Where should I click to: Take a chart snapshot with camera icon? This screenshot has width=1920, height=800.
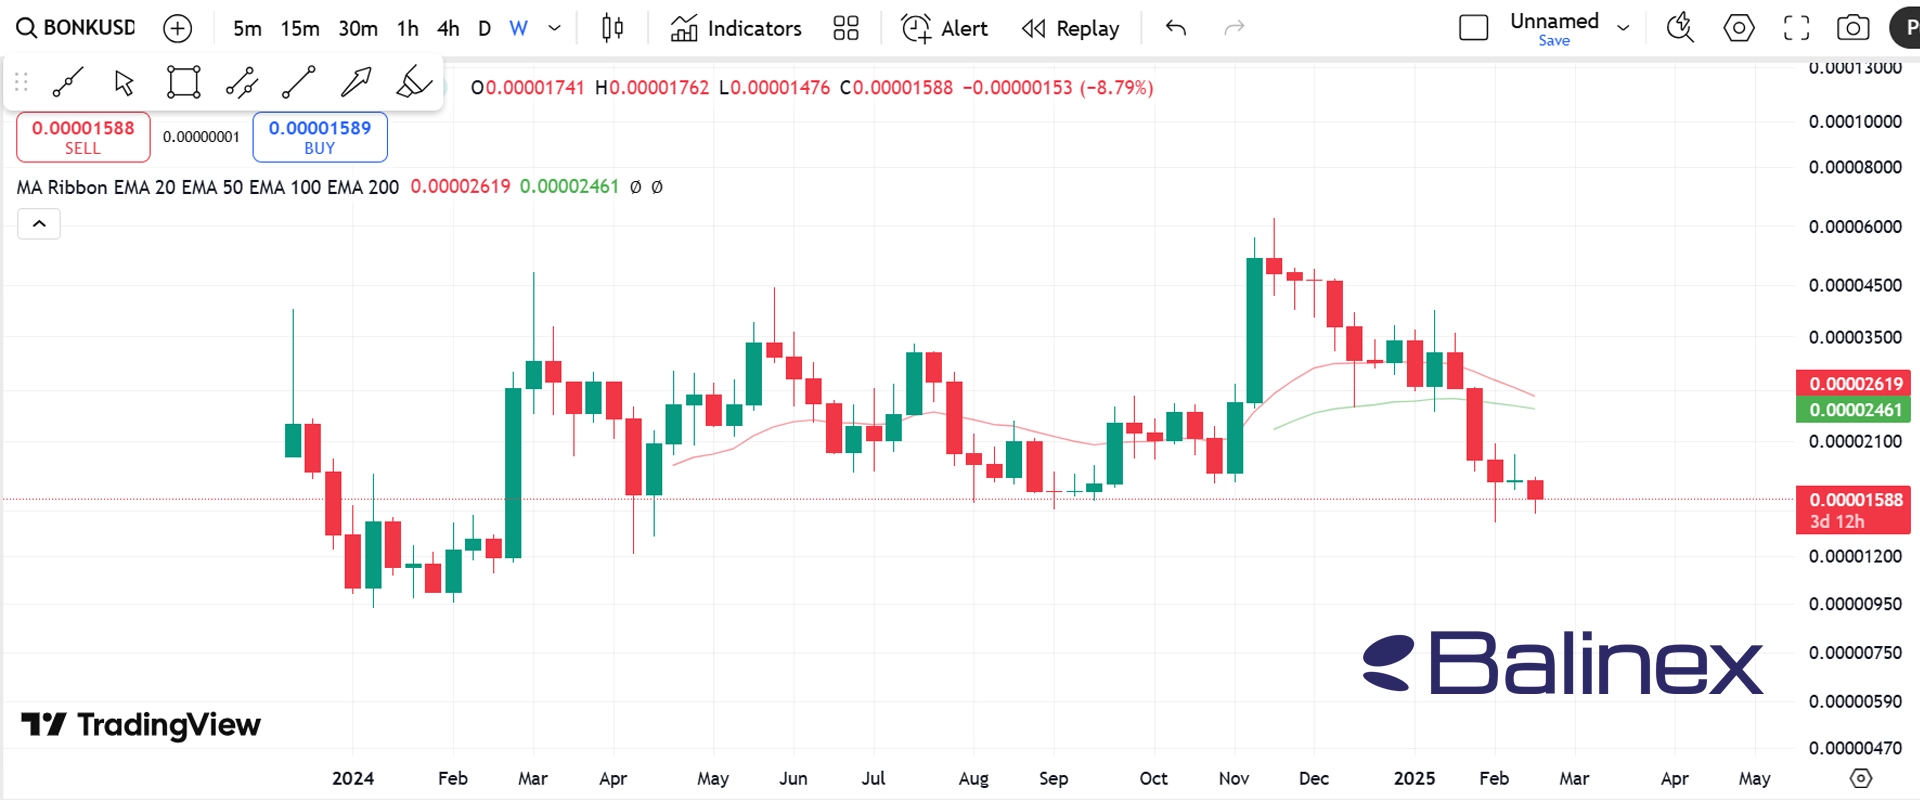pos(1853,28)
